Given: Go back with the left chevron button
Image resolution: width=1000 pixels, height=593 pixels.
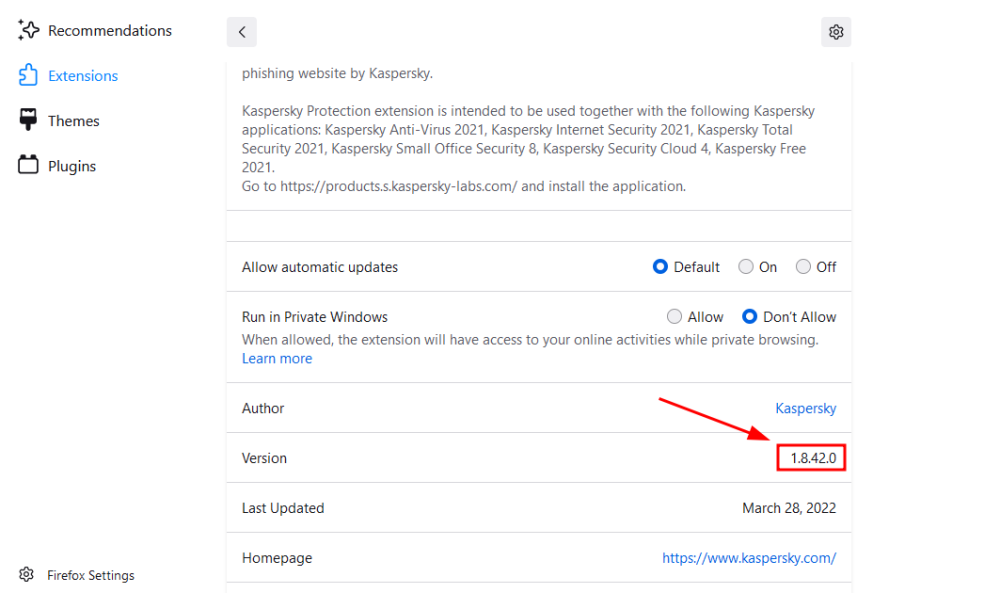Looking at the screenshot, I should [242, 32].
